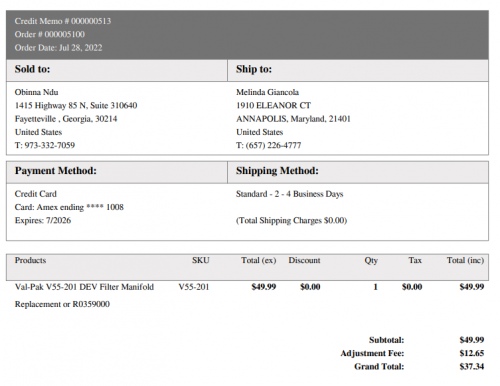The width and height of the screenshot is (500, 386).
Task: Select Fayetteville, Georgia, 30214 line
Action: [x=66, y=119]
